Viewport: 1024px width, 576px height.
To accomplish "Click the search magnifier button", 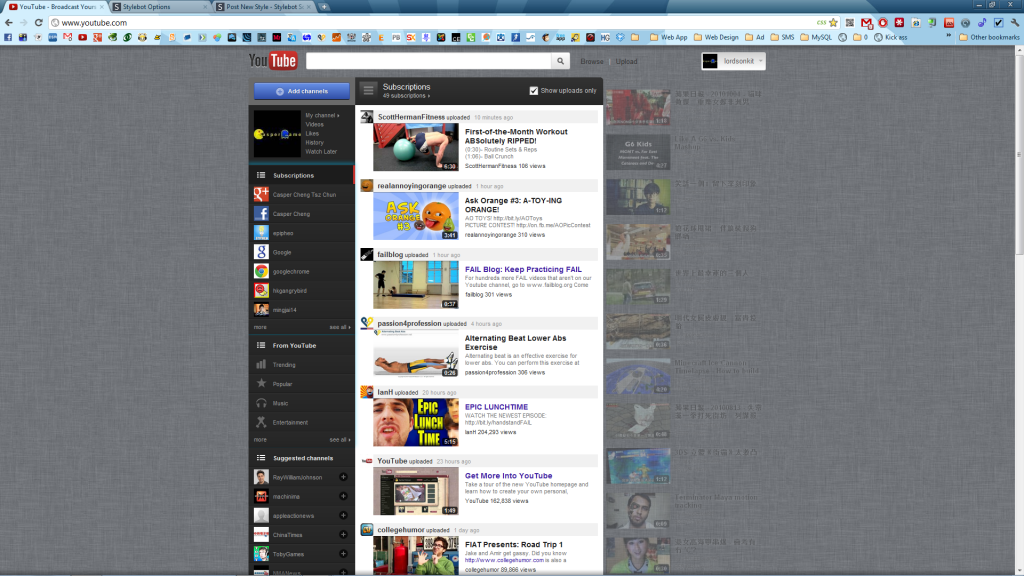I will [x=560, y=61].
